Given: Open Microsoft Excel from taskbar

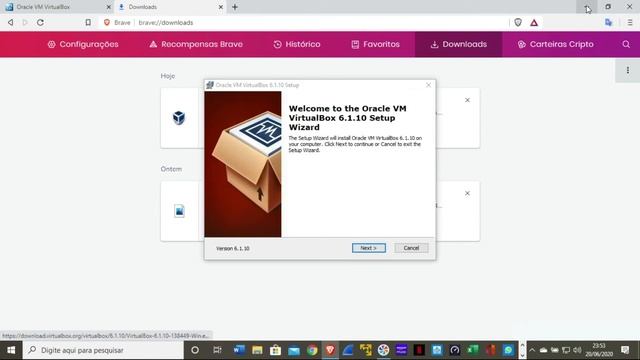Looking at the screenshot, I should (473, 350).
